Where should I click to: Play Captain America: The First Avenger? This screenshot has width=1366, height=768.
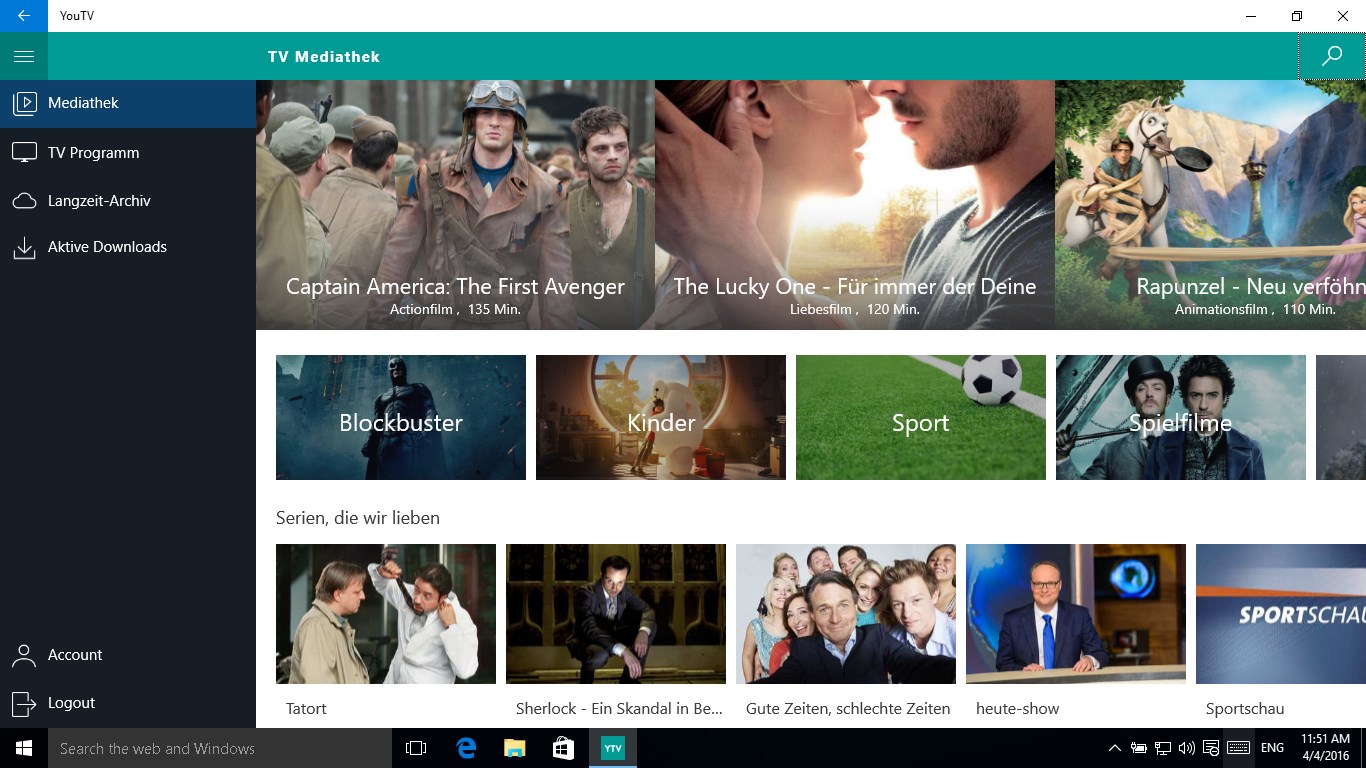(455, 205)
